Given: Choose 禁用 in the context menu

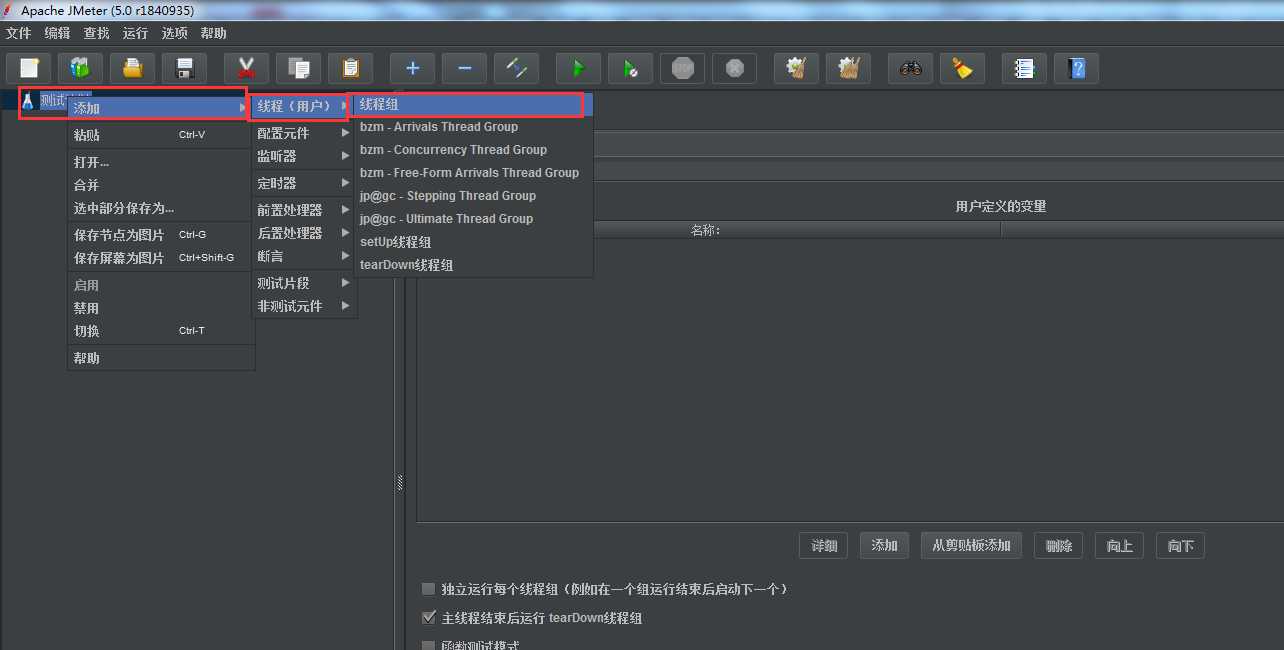Looking at the screenshot, I should coord(161,308).
